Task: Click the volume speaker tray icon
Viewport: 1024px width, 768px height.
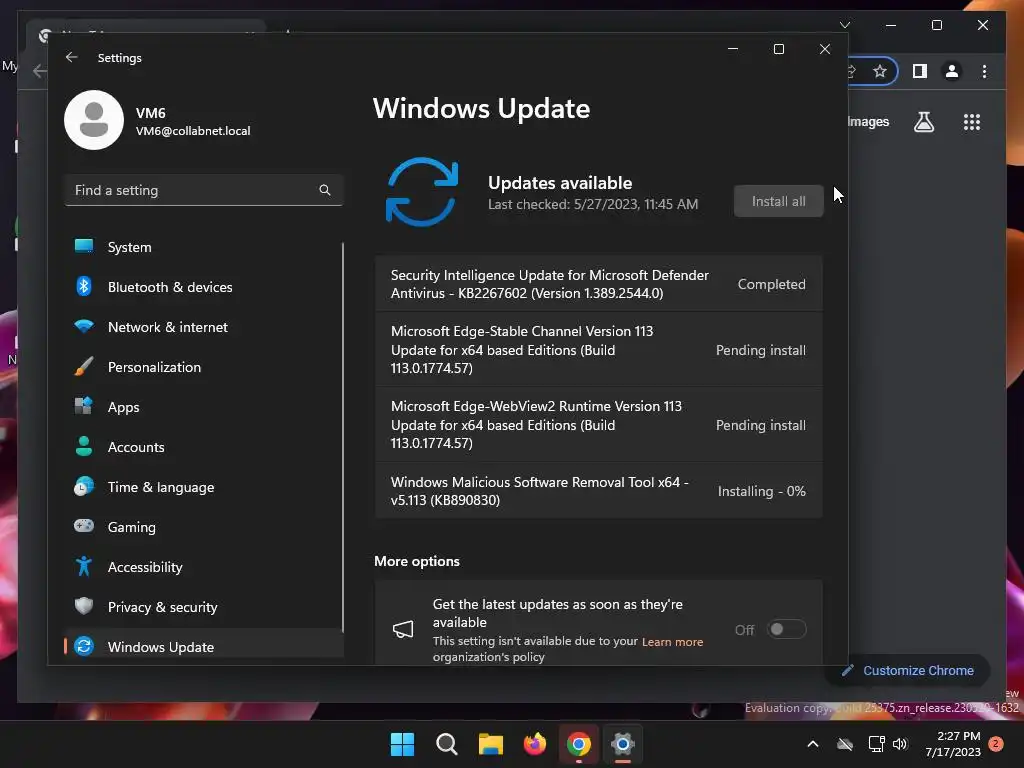Action: (x=900, y=744)
